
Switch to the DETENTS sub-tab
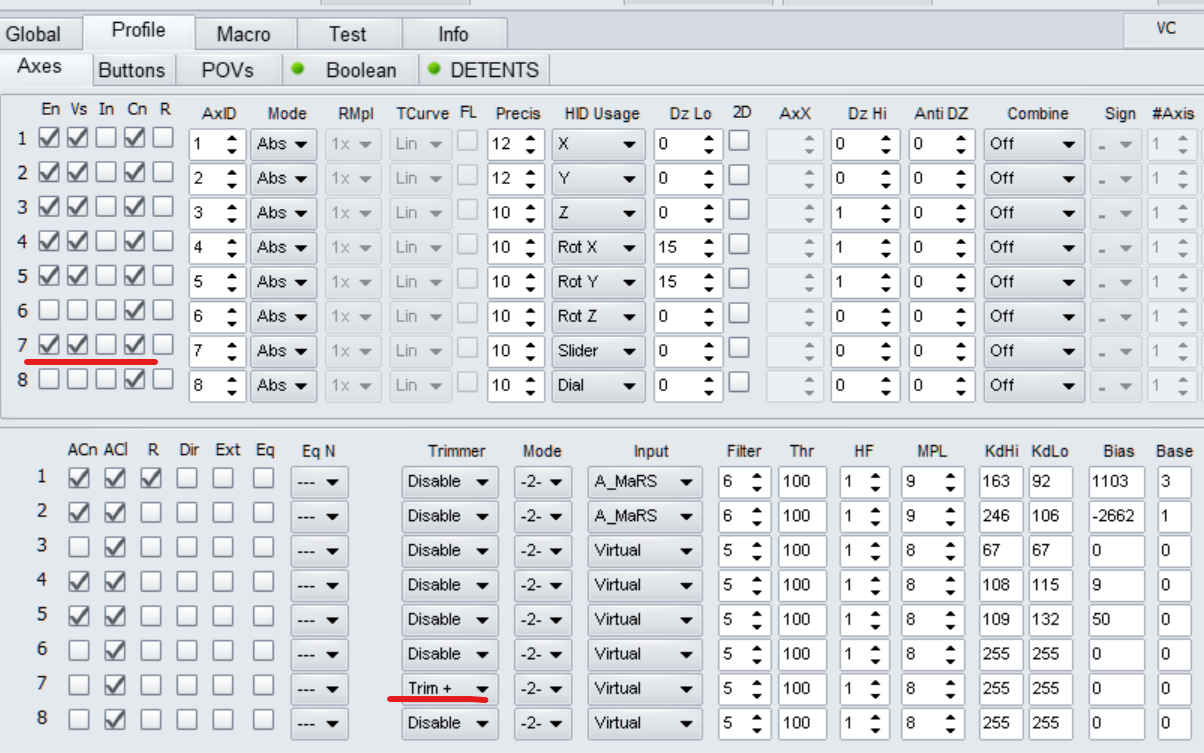(x=493, y=70)
